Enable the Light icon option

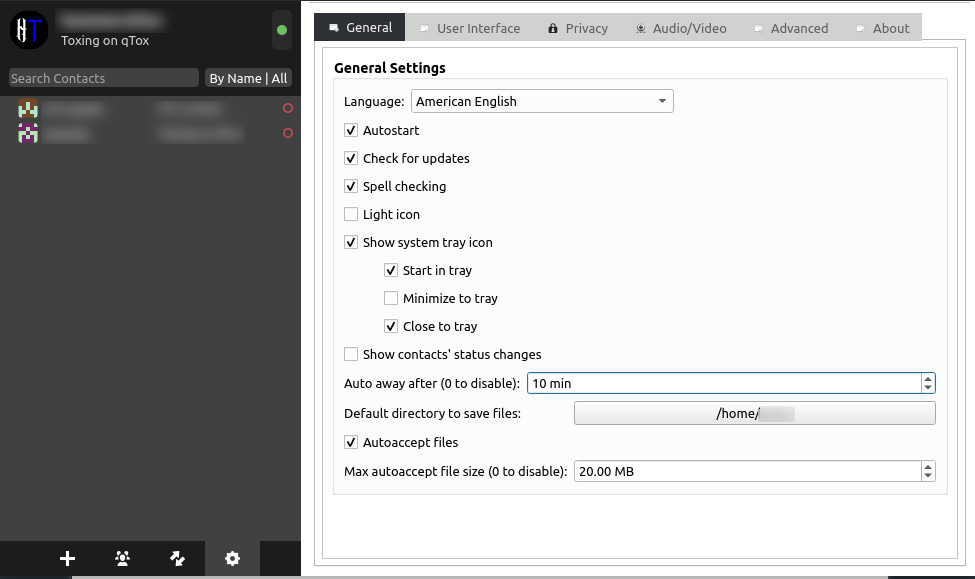(x=351, y=214)
